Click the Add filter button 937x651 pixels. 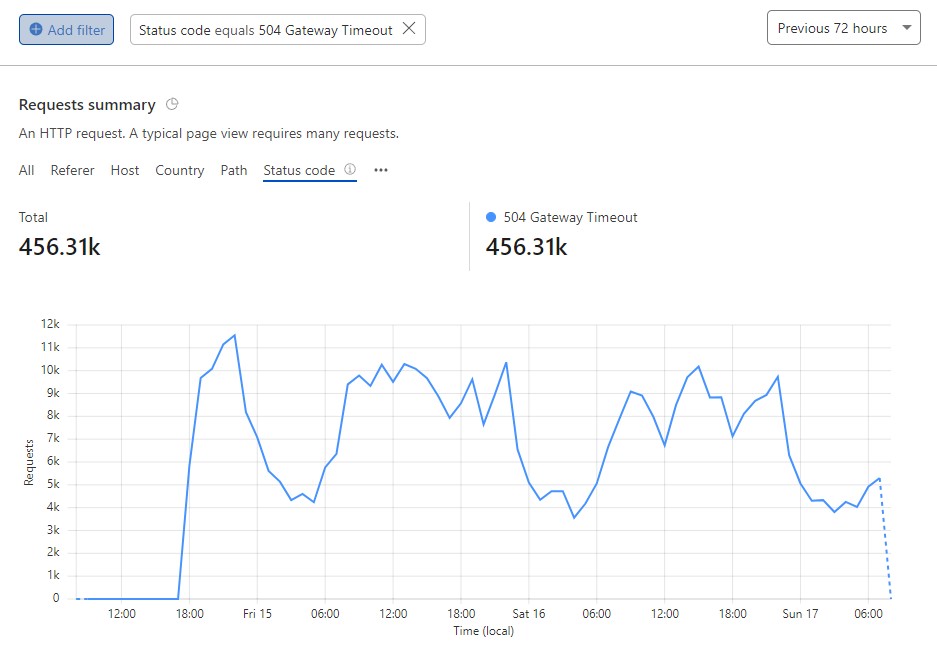(x=66, y=30)
